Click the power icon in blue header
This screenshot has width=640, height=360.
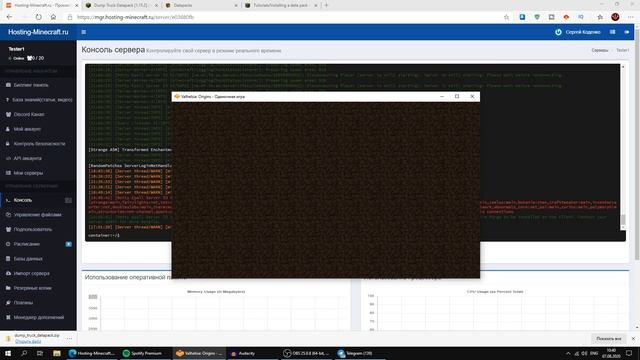(x=558, y=32)
